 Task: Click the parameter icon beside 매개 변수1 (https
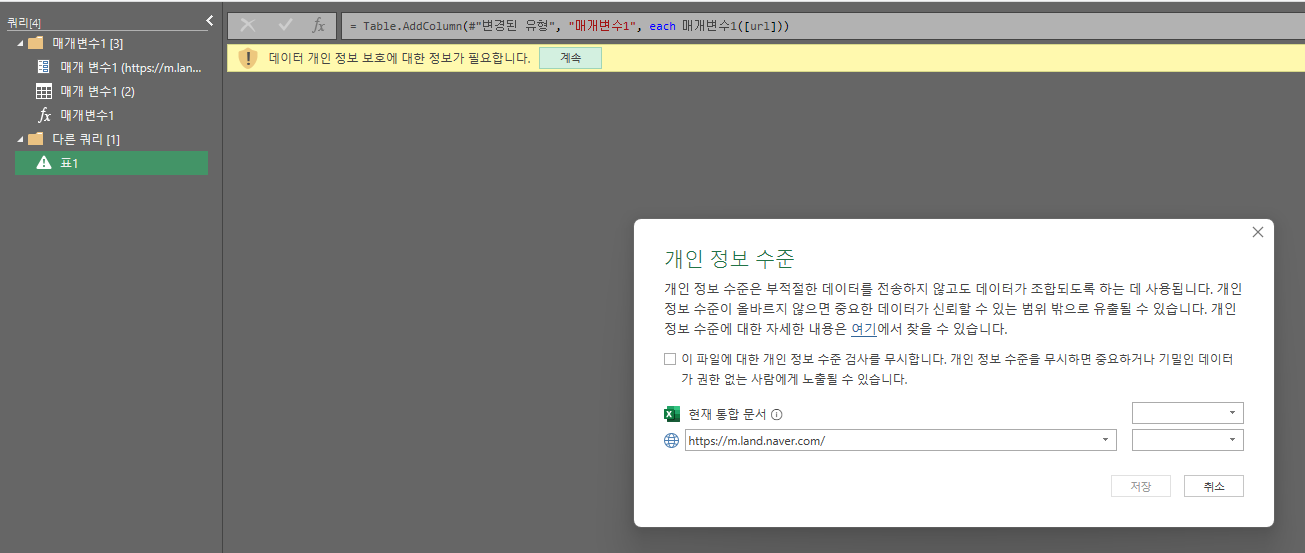click(x=44, y=67)
